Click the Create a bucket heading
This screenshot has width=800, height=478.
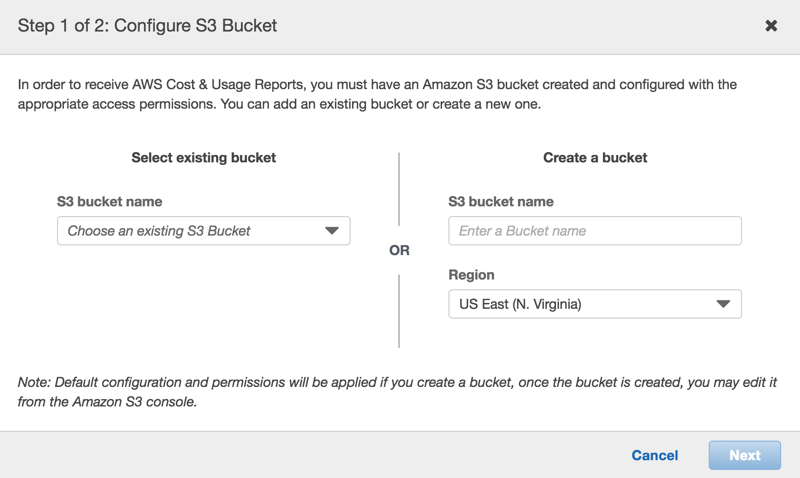point(595,158)
